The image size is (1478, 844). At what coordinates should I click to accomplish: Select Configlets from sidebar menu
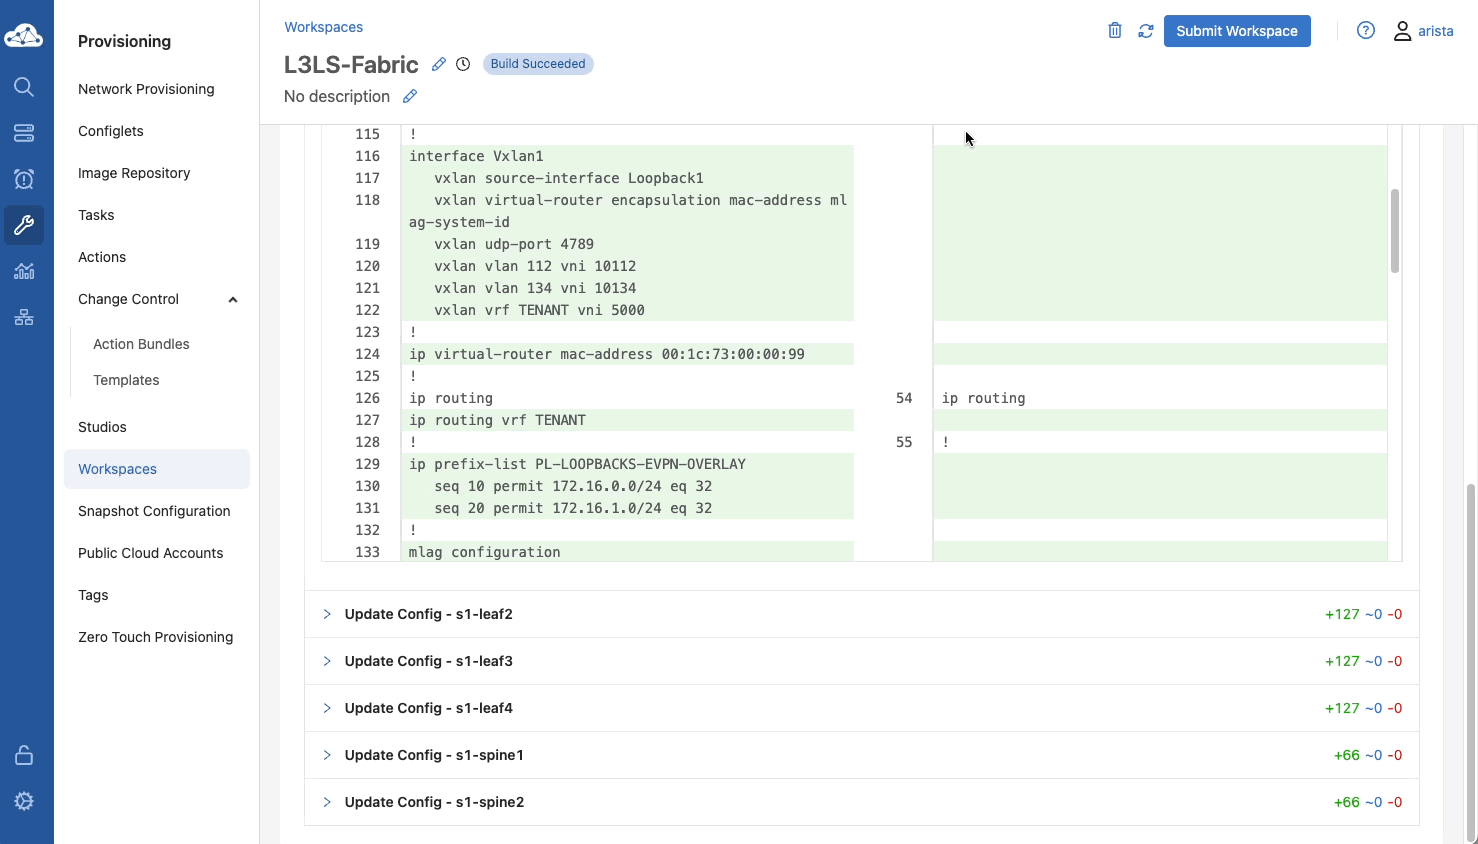pyautogui.click(x=111, y=131)
